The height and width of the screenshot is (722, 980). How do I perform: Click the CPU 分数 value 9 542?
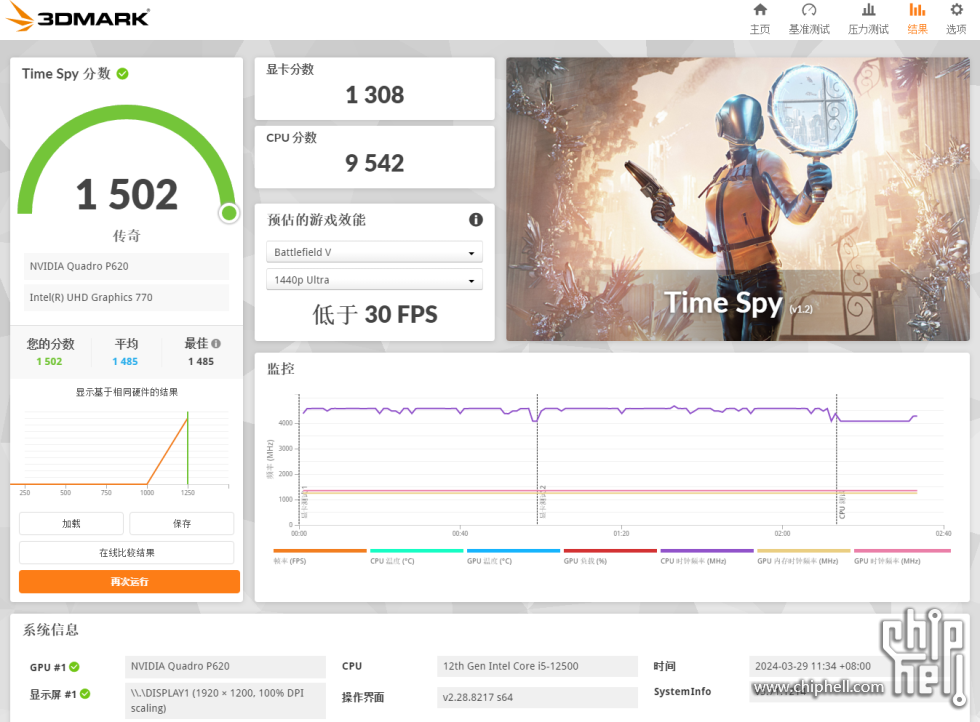click(x=374, y=163)
